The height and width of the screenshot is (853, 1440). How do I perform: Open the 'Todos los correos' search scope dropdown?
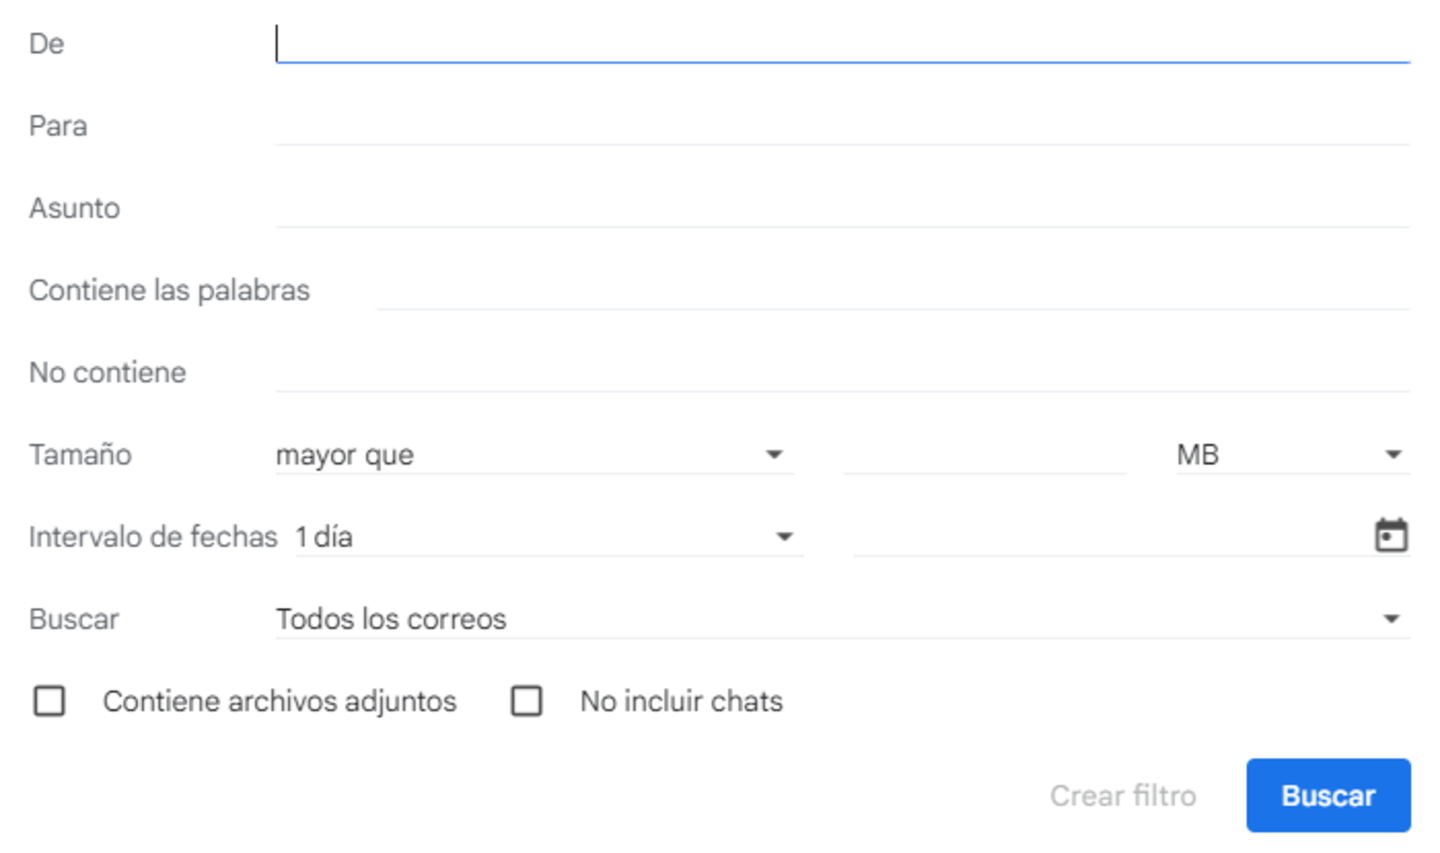click(x=843, y=619)
